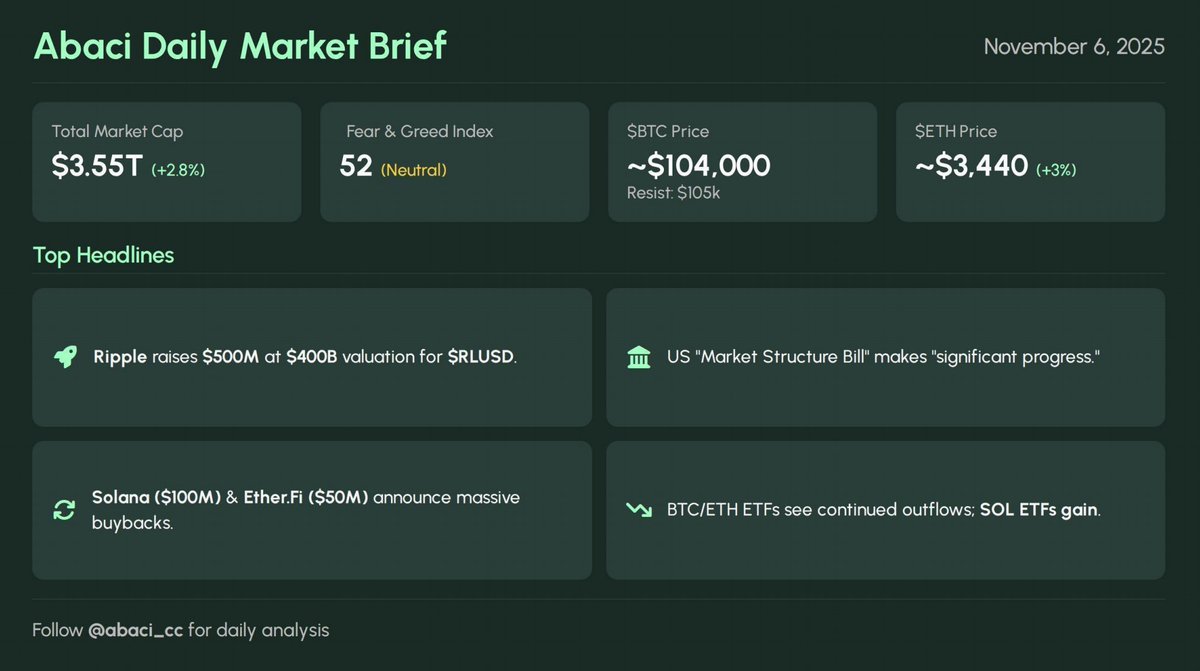Screen dimensions: 1200x671
Task: Click the (+2.8%) change label
Action: 178,170
